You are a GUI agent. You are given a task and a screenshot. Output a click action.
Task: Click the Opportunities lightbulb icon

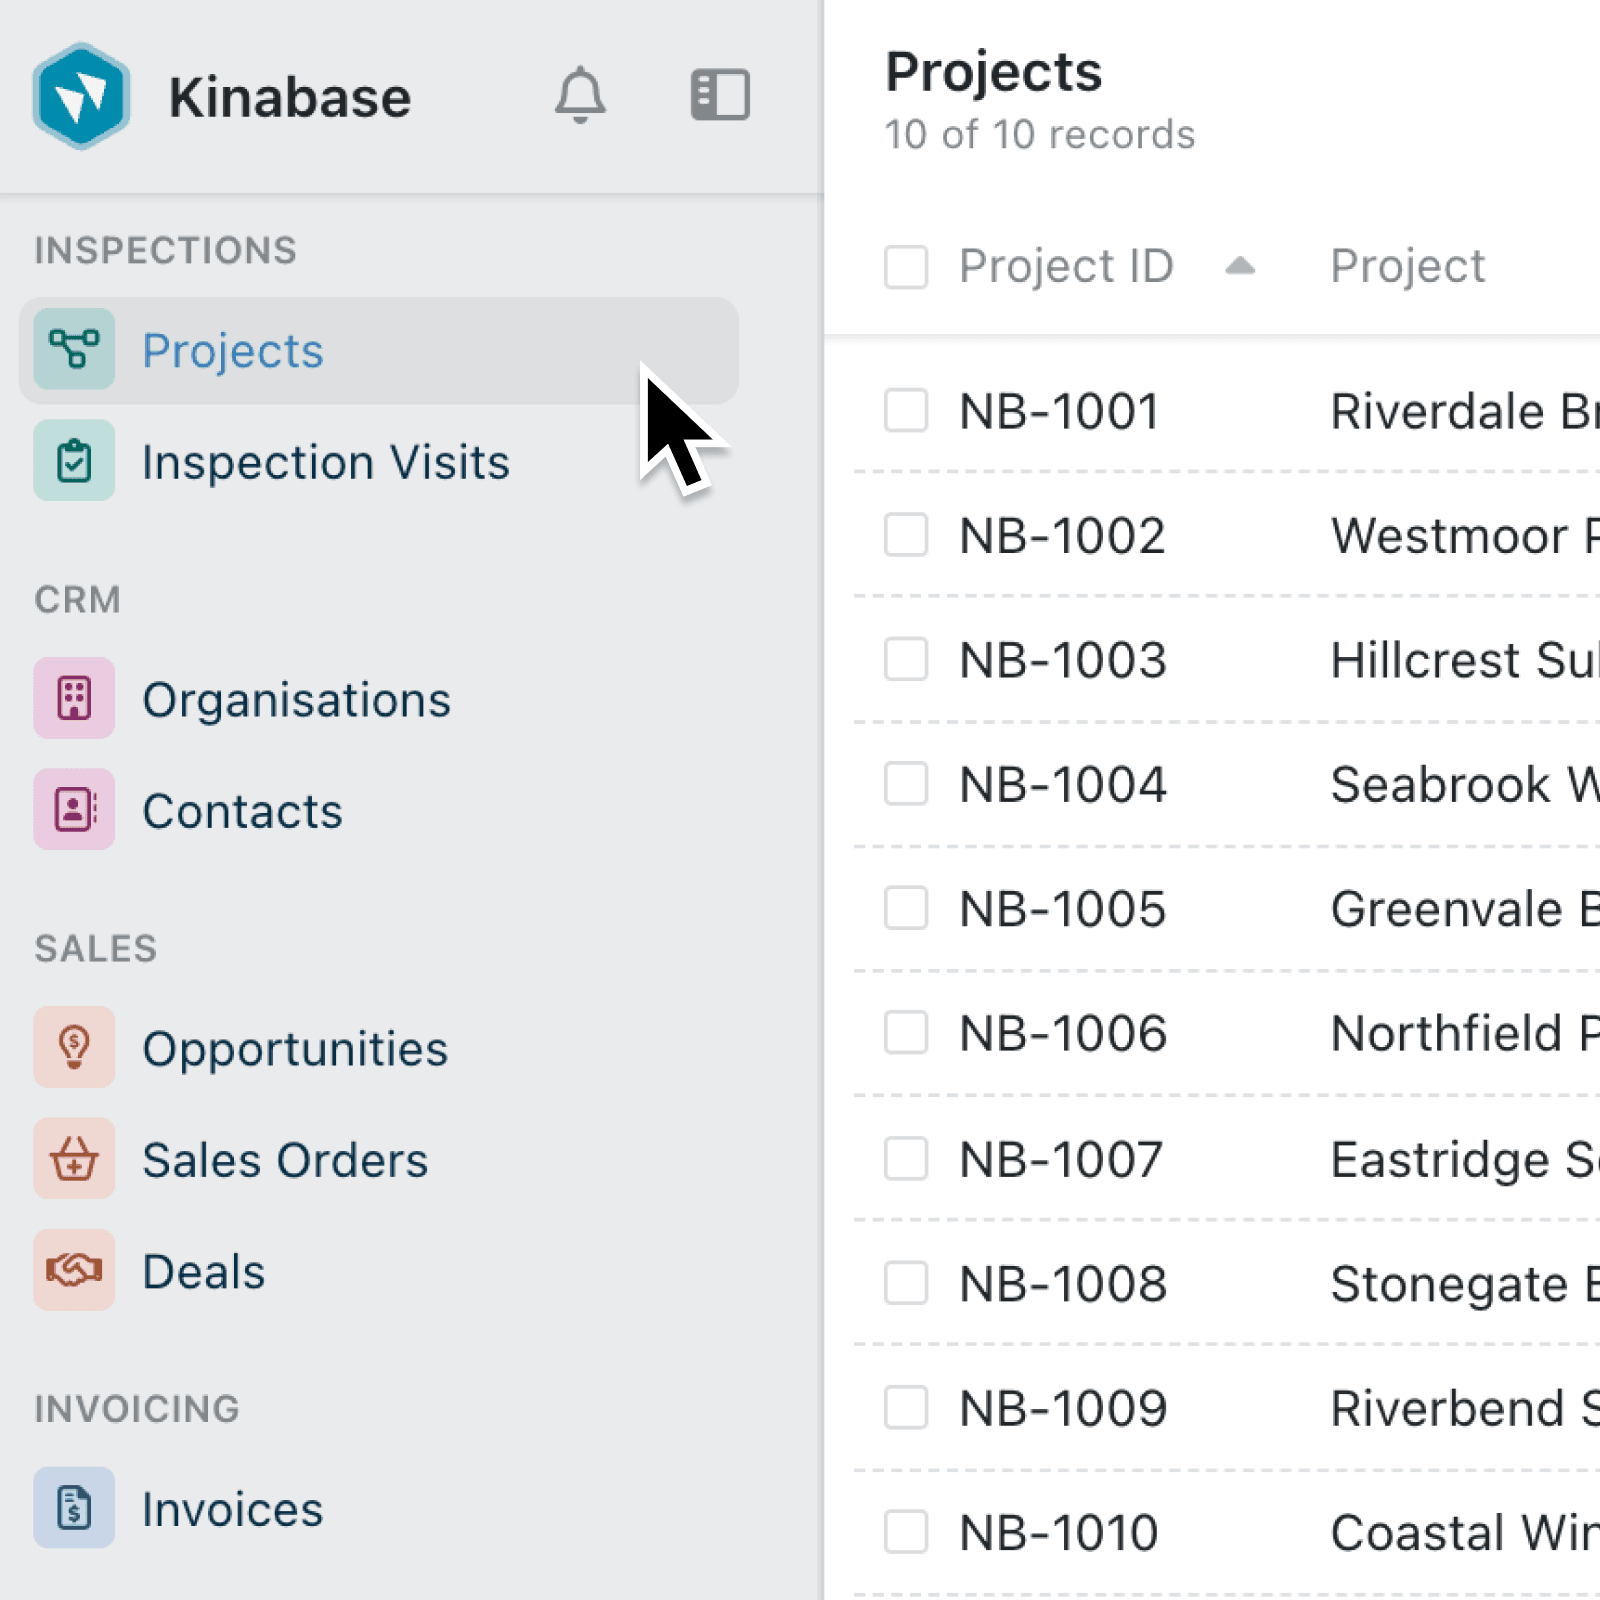[x=73, y=1048]
